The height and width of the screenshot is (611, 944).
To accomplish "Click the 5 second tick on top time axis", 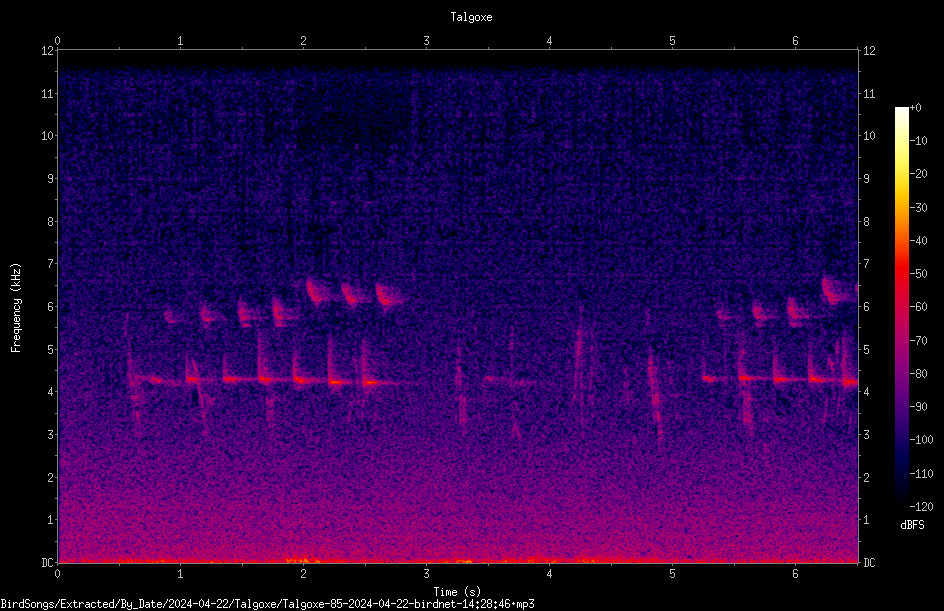I will point(672,41).
